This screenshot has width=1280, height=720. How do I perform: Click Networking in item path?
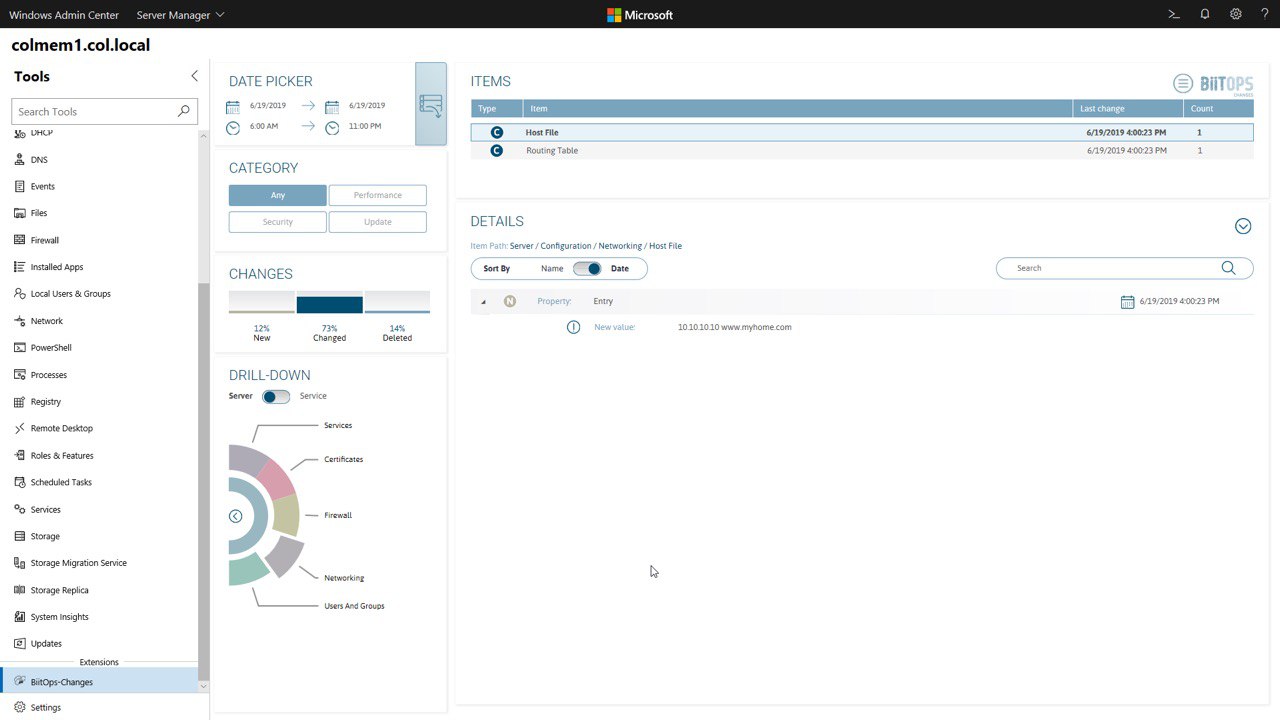pyautogui.click(x=620, y=246)
